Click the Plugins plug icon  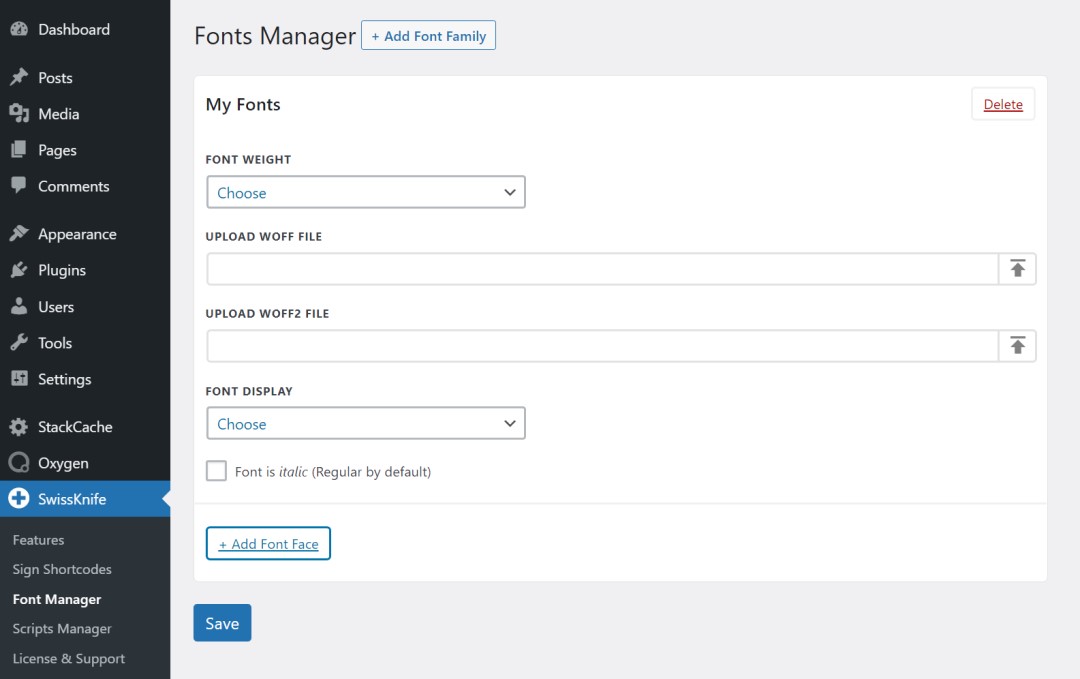point(18,270)
